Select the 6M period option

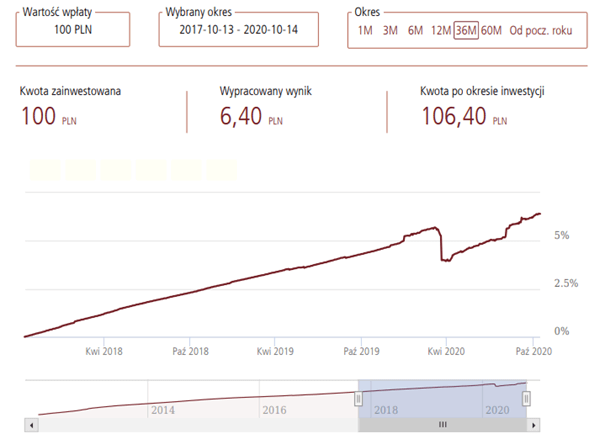tap(415, 30)
